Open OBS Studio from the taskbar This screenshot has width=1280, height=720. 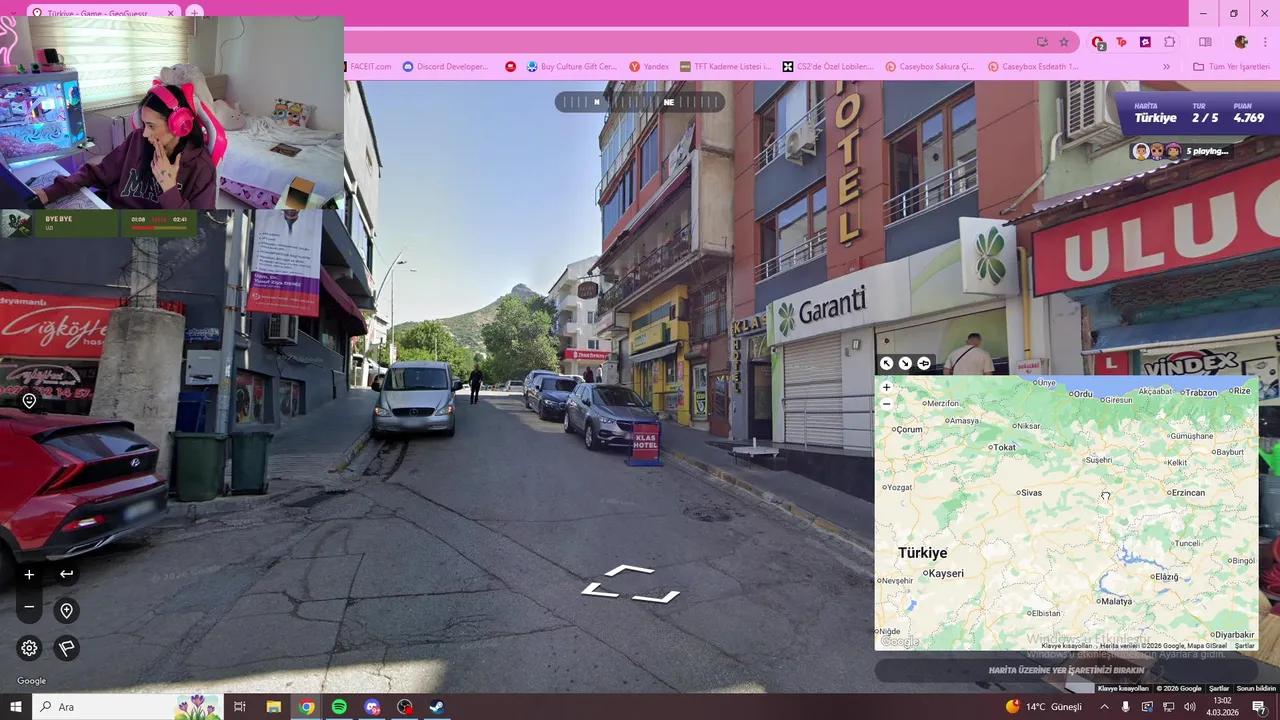(404, 707)
